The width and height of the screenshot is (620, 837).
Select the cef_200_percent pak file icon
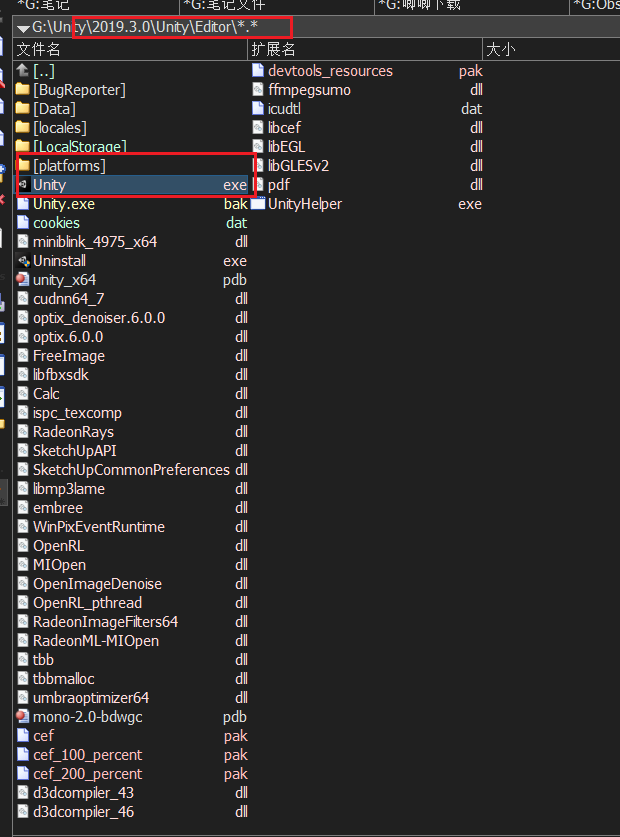pos(23,773)
